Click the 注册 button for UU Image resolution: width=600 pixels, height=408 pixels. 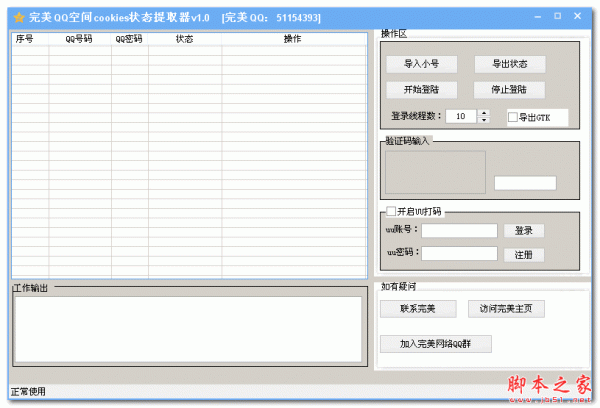point(524,255)
